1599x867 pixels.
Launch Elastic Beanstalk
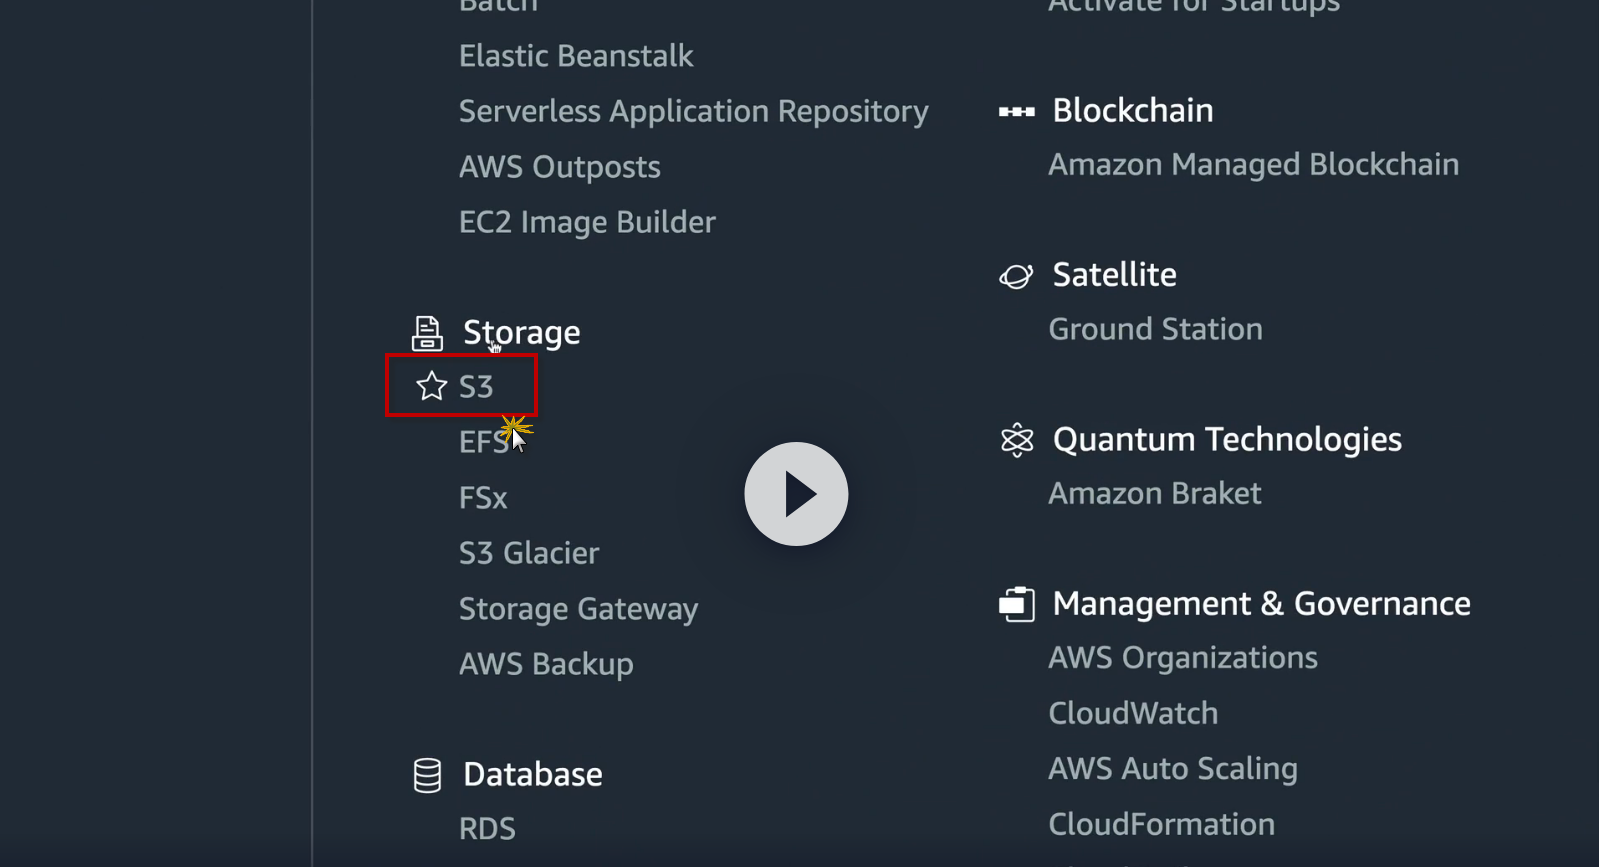tap(576, 56)
